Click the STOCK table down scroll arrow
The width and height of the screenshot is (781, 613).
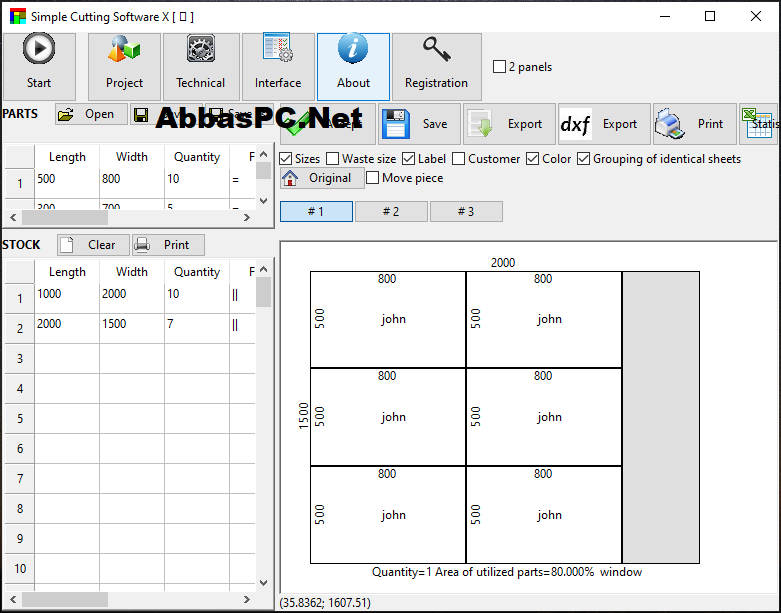(263, 583)
